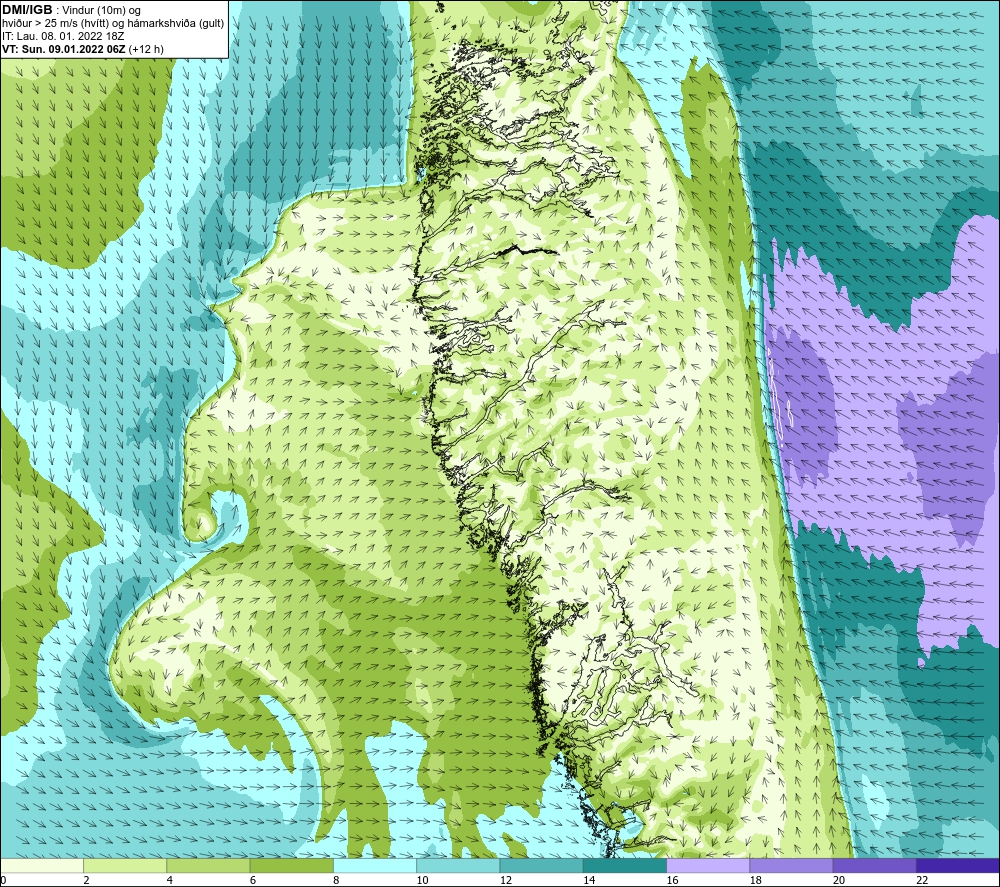Click the legend scale label '20'

coord(839,880)
